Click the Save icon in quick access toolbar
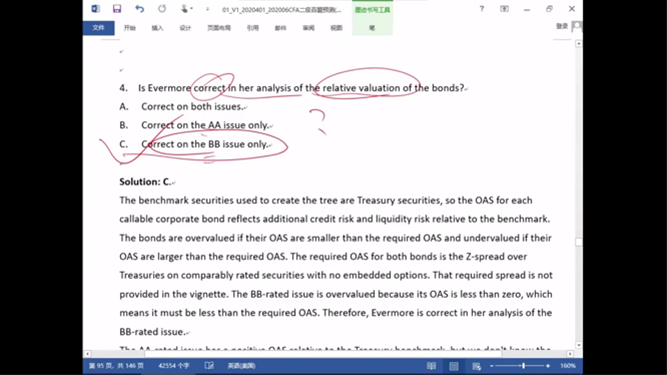 (117, 9)
